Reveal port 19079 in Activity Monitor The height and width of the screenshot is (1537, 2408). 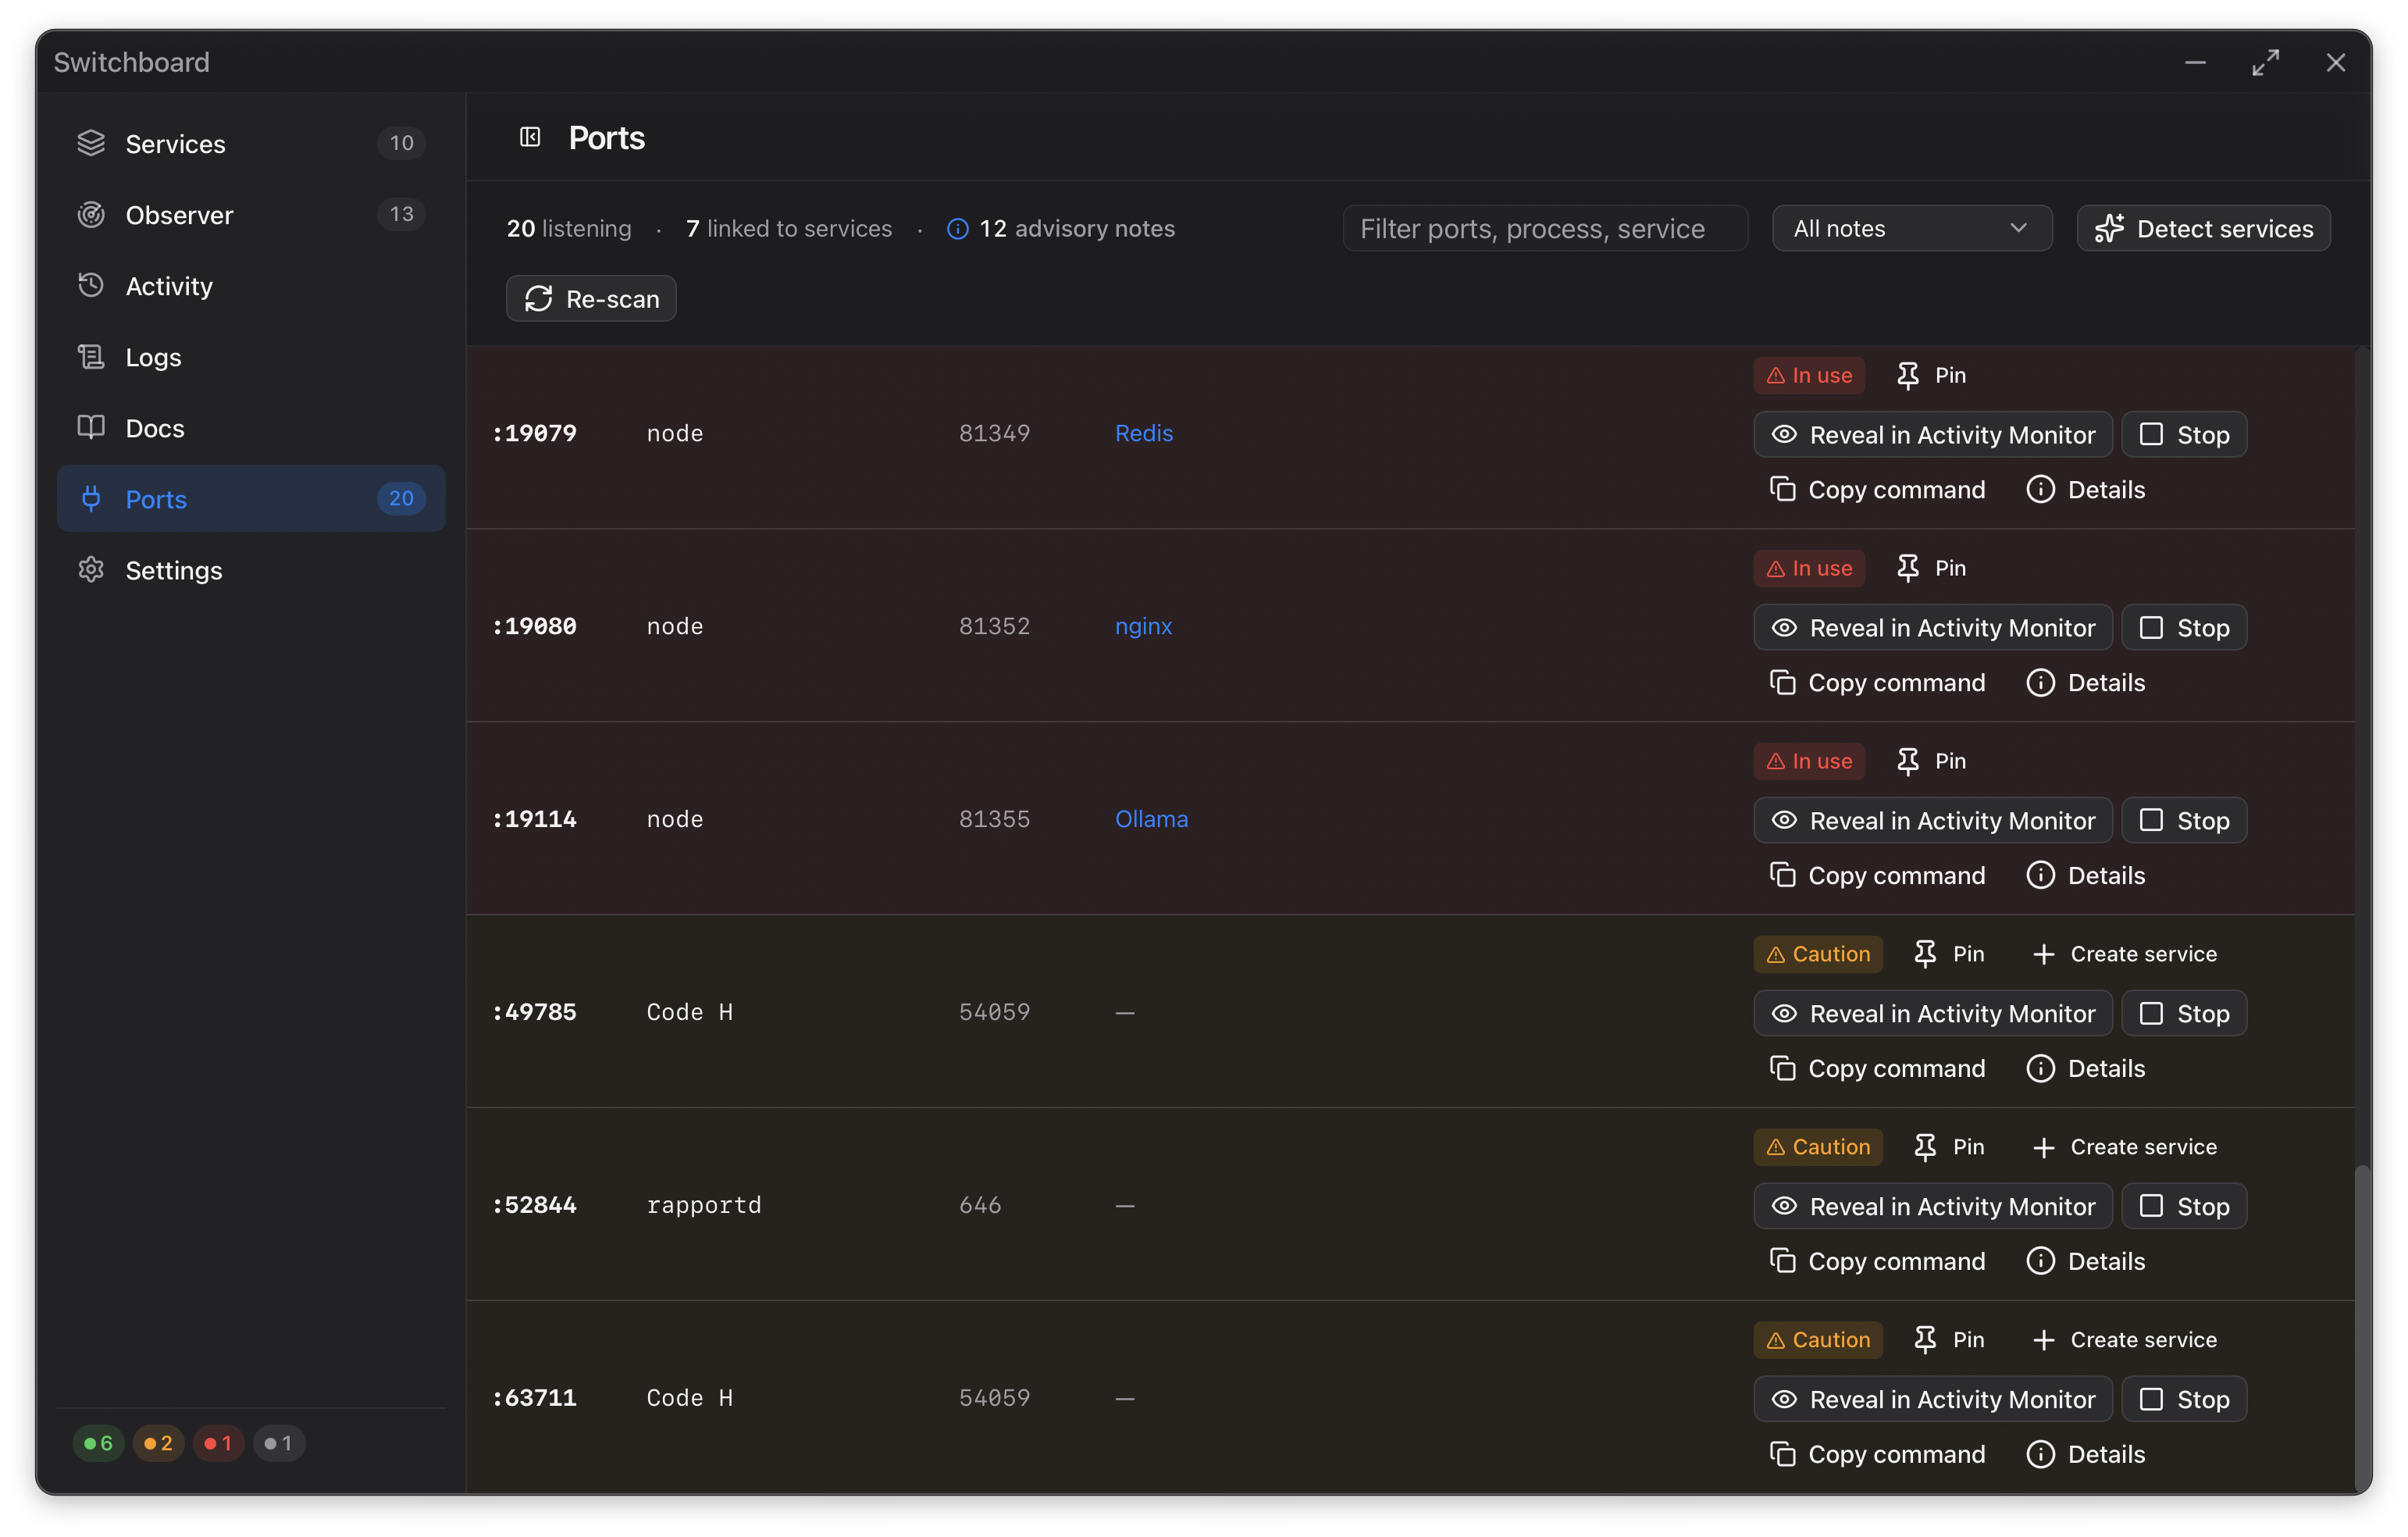click(1932, 434)
